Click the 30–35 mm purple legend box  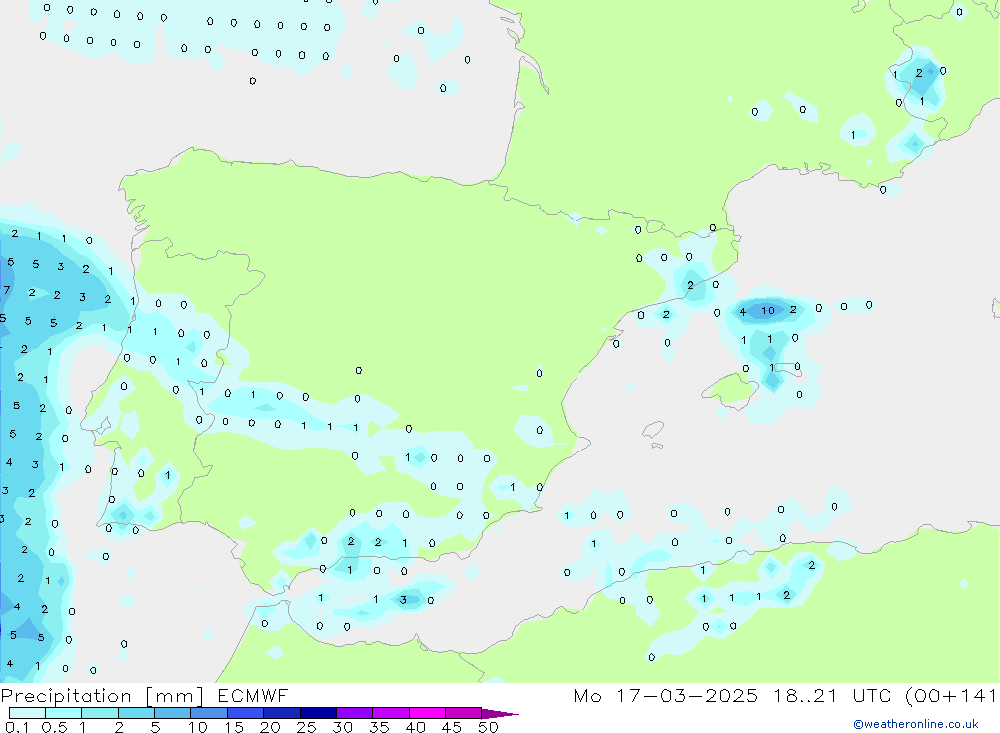355,713
